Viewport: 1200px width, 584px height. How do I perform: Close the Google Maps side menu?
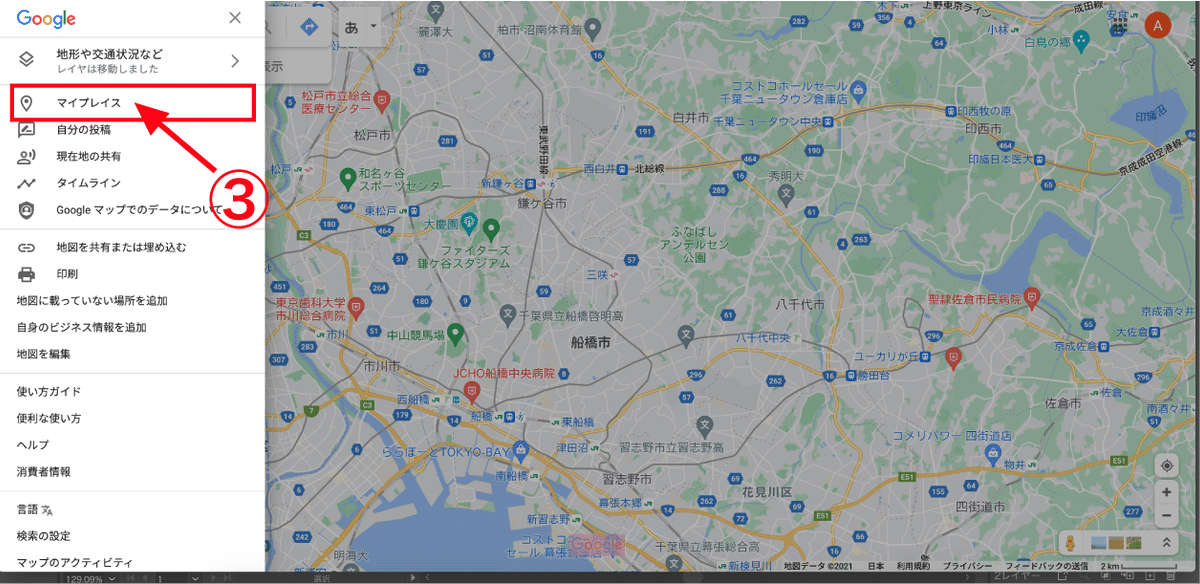click(x=234, y=17)
